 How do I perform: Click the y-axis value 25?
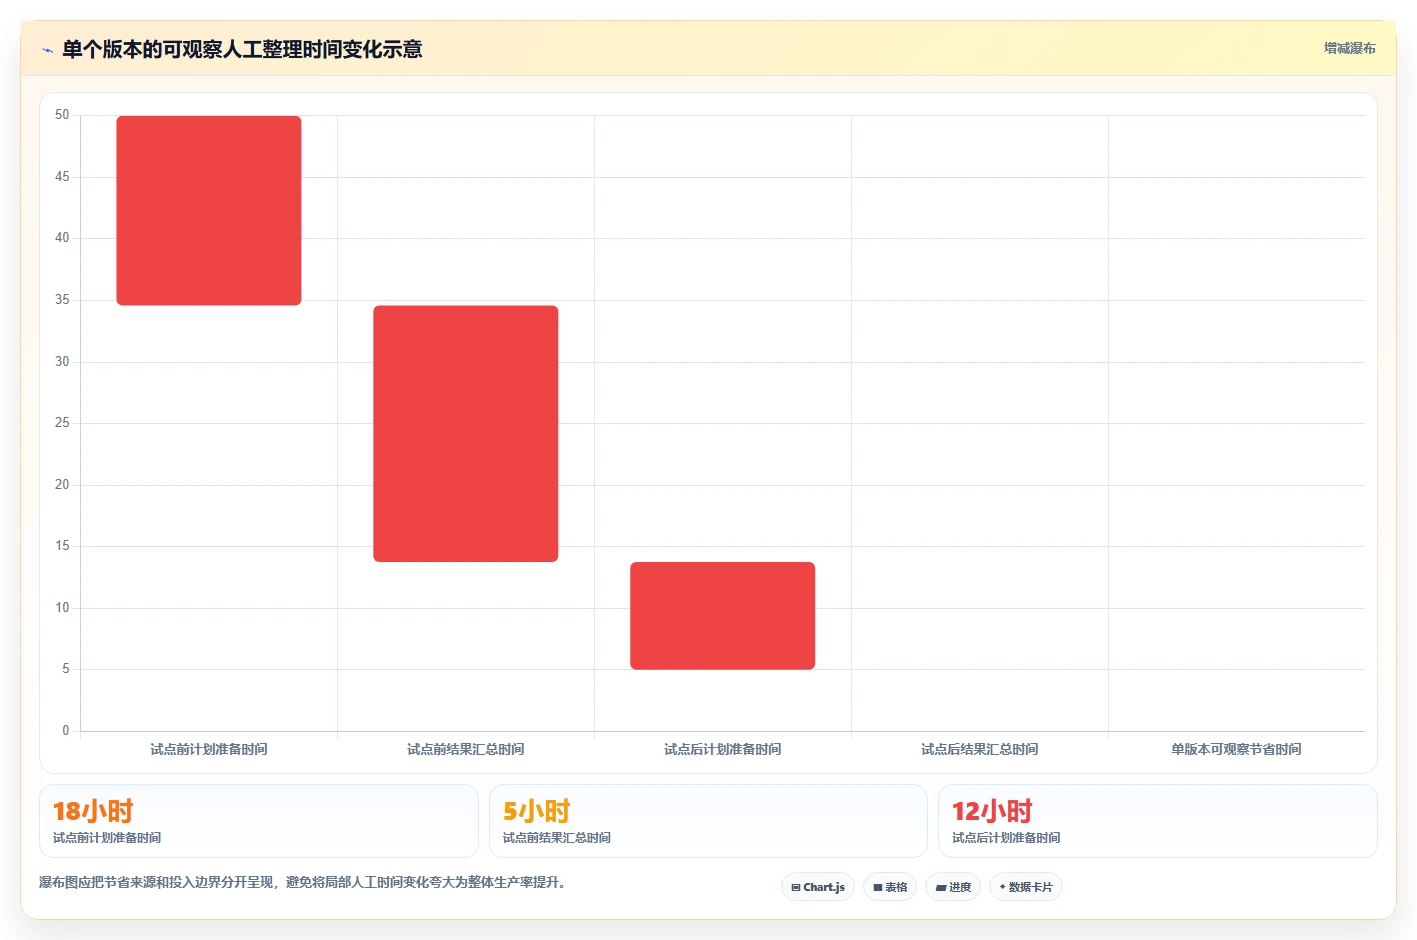62,423
